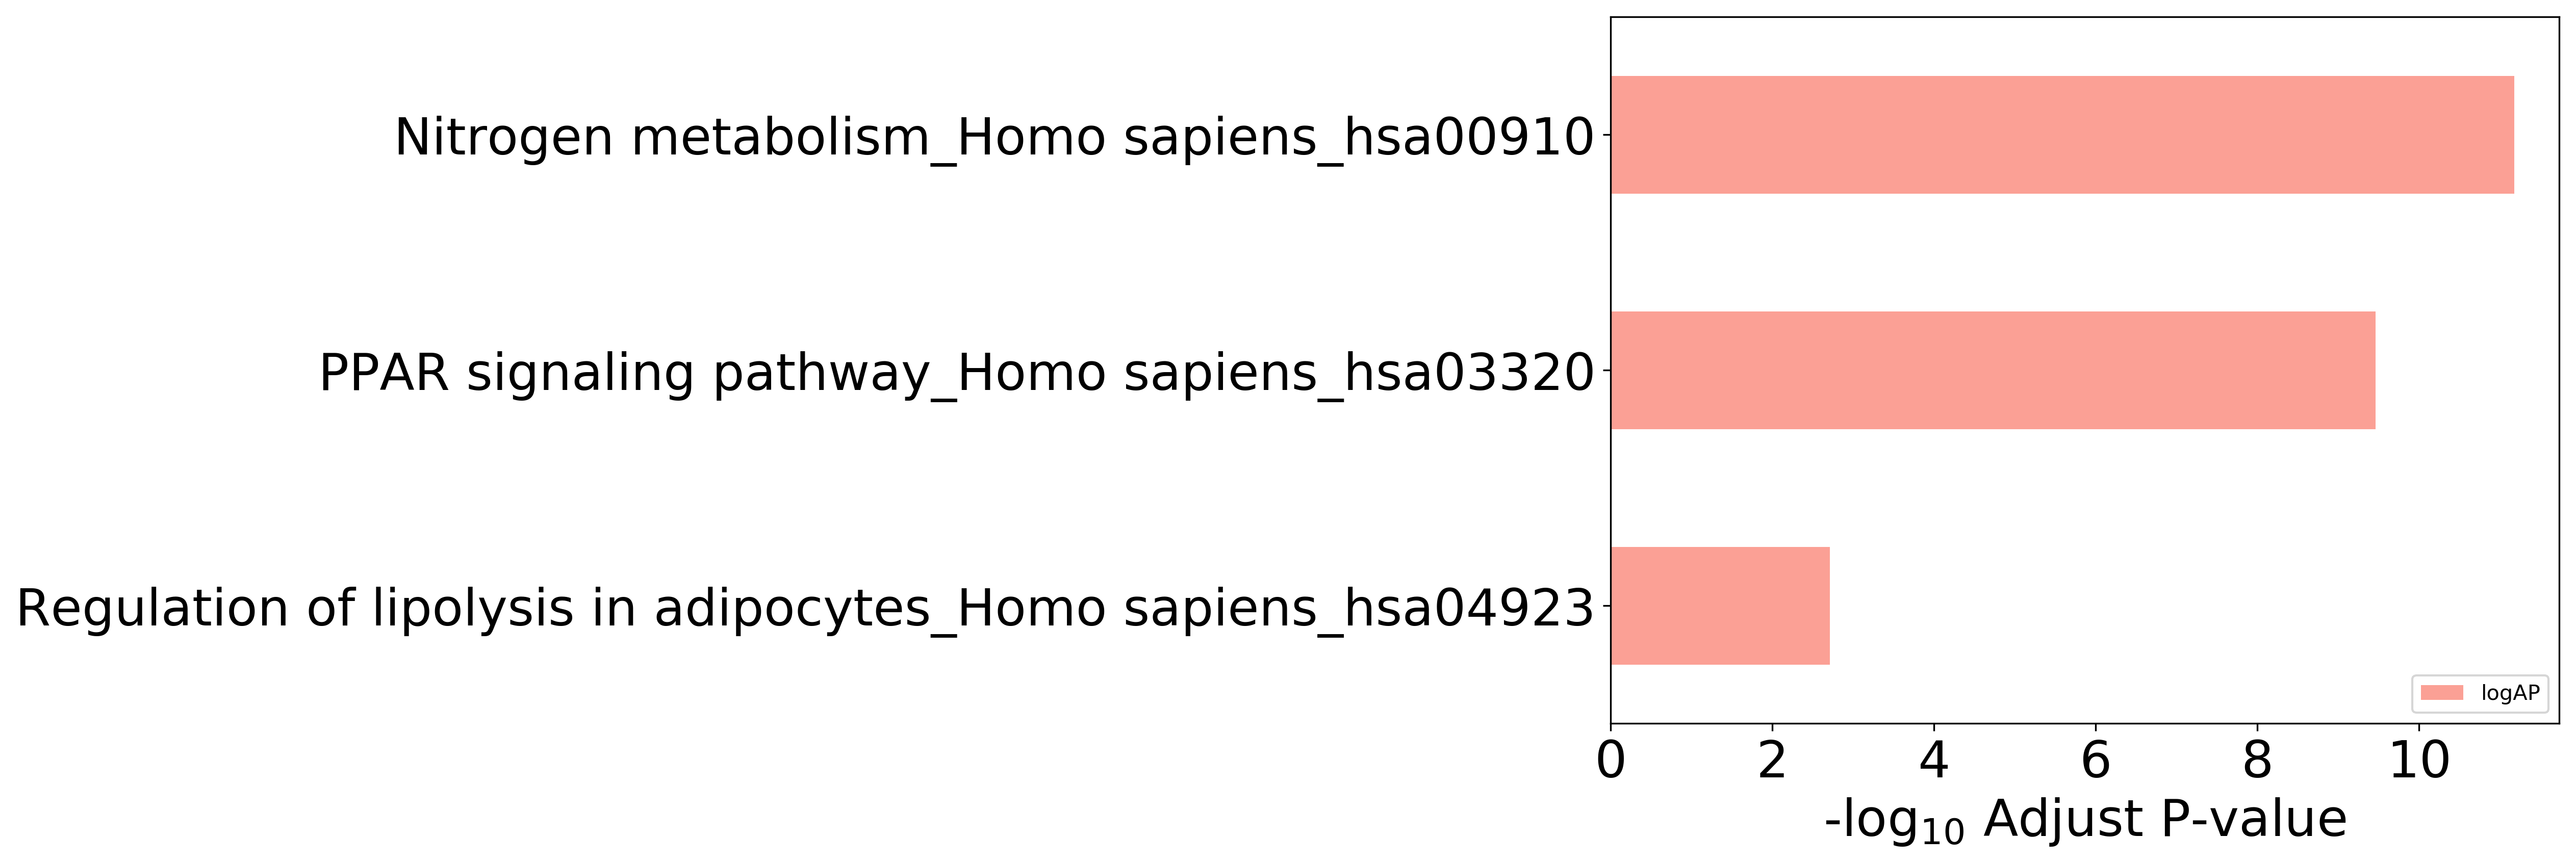Click the Regulation of lipolysis in adipocytes label
The image size is (2576, 863).
point(805,609)
